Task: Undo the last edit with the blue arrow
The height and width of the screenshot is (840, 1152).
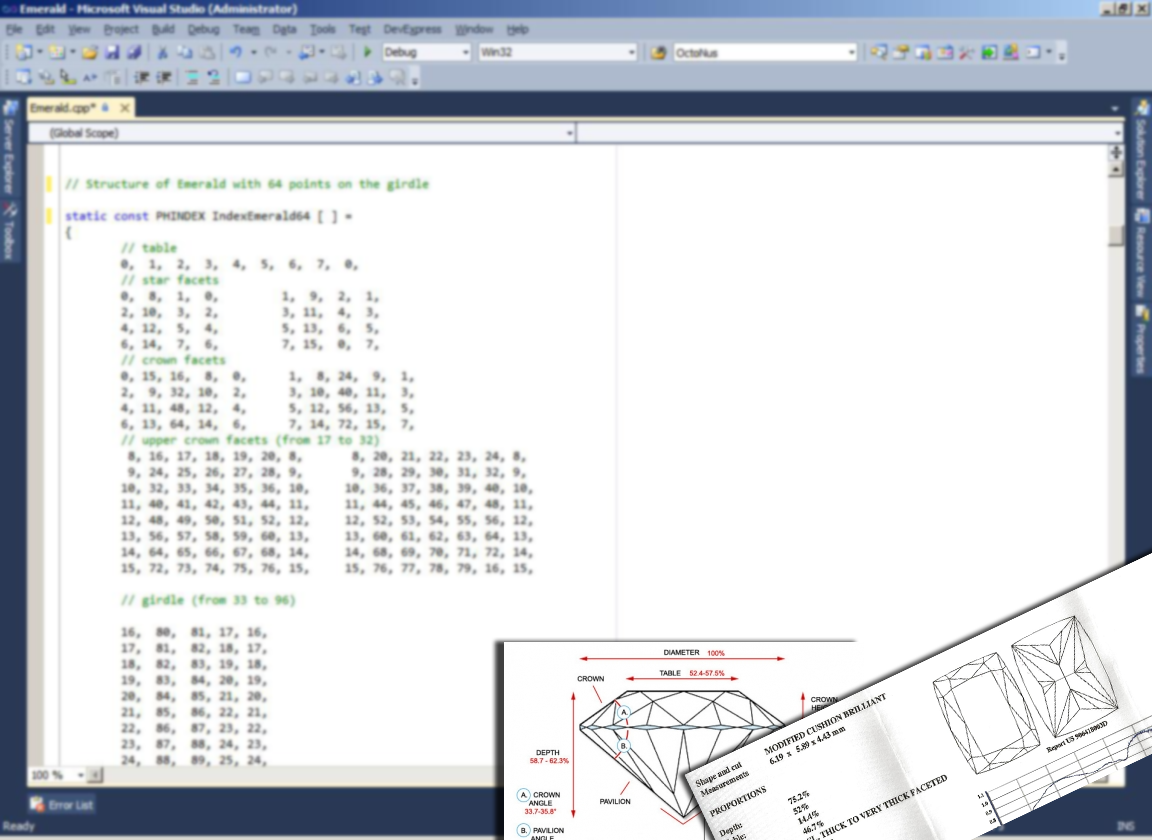Action: [x=236, y=52]
